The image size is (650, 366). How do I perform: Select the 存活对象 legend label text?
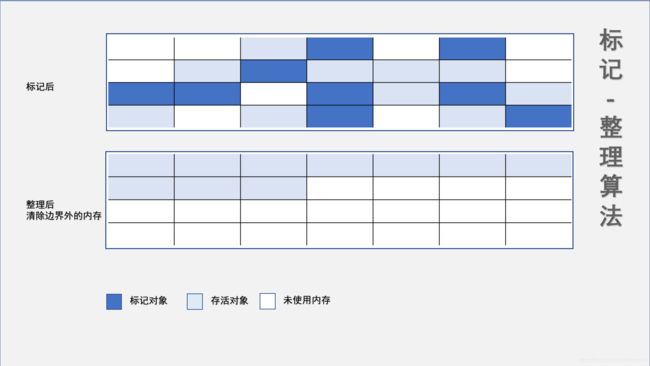pos(229,301)
